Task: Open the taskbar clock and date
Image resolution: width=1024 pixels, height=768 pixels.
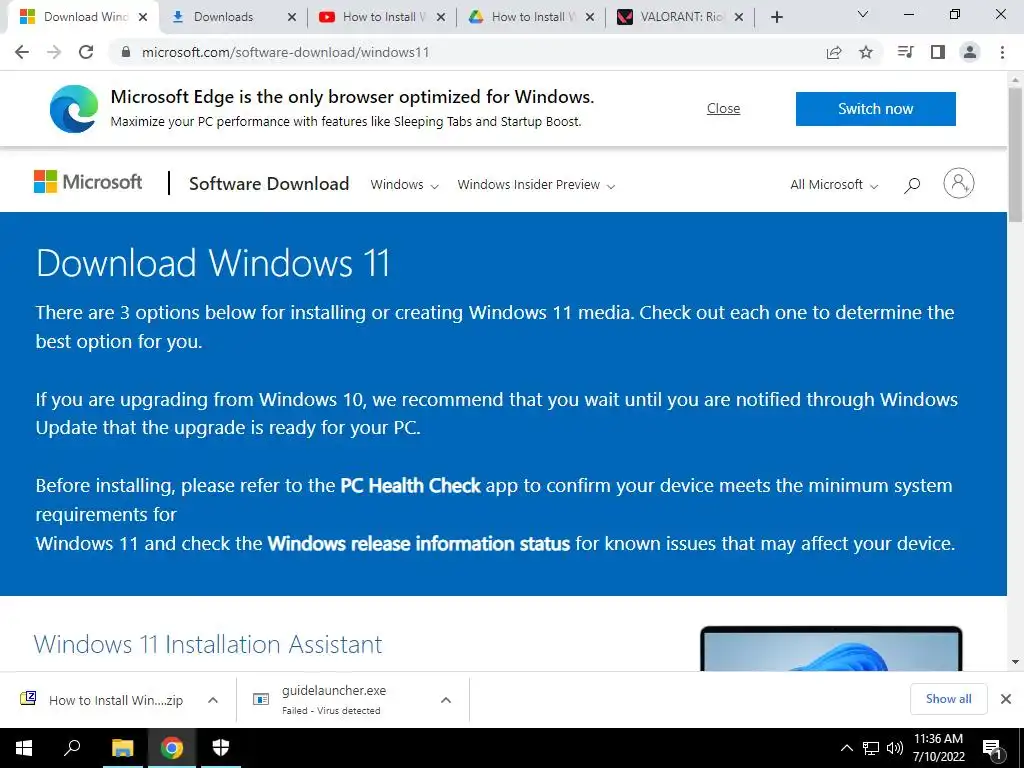Action: point(938,748)
